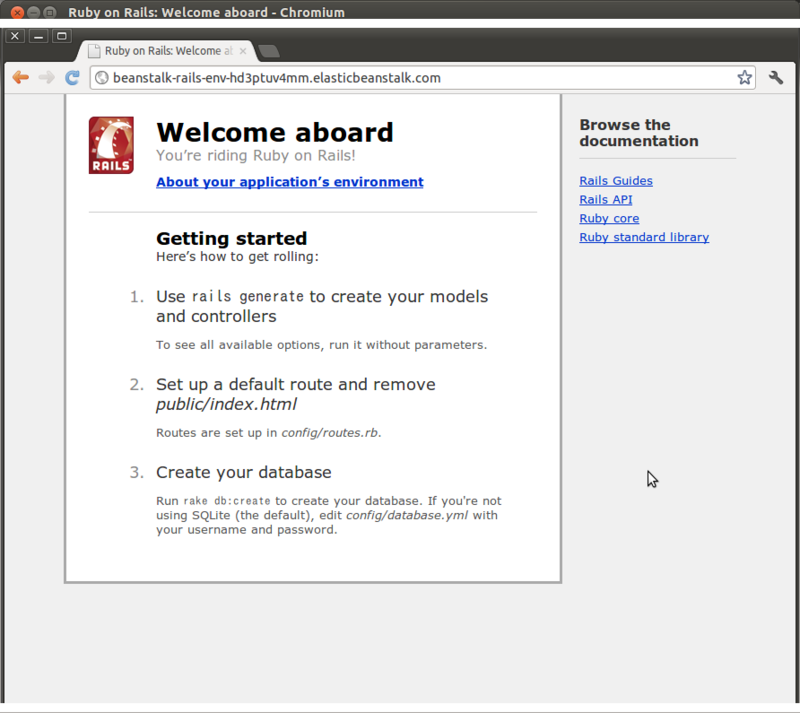Minimize with the inner window dash button

pos(38,36)
